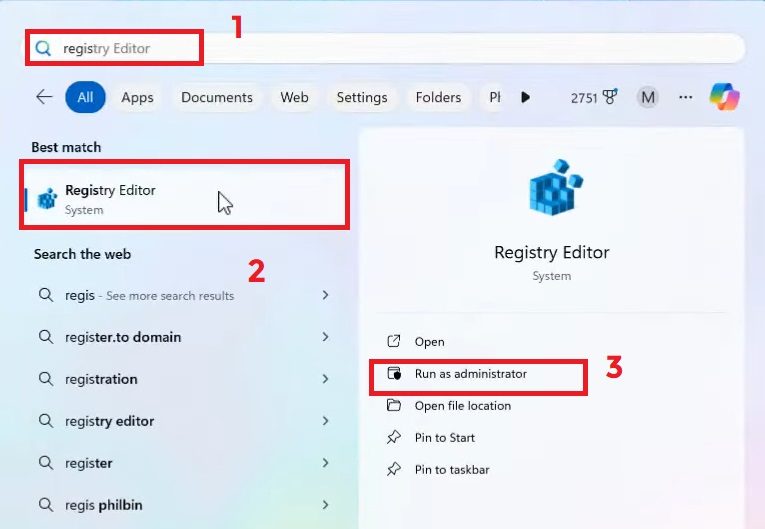Choose Open file location
The width and height of the screenshot is (765, 529).
pos(463,406)
